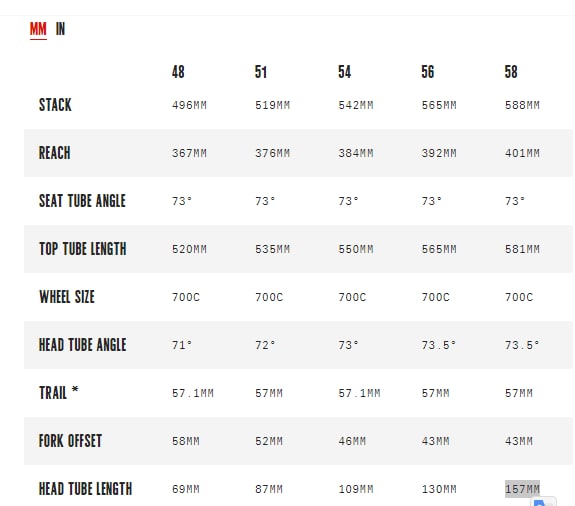Click the blue icon at bottom right corner
575x506 pixels.
coord(544,502)
